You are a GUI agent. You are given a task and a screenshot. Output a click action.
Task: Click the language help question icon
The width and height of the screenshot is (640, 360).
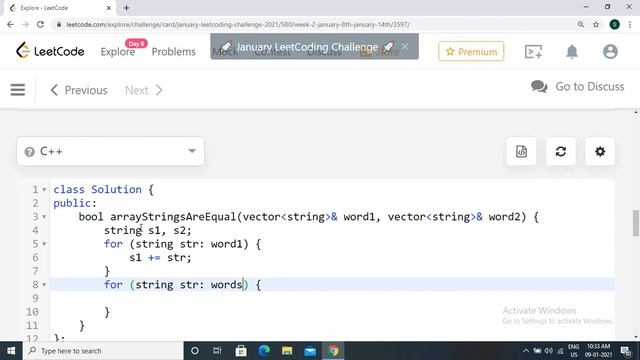(x=29, y=152)
